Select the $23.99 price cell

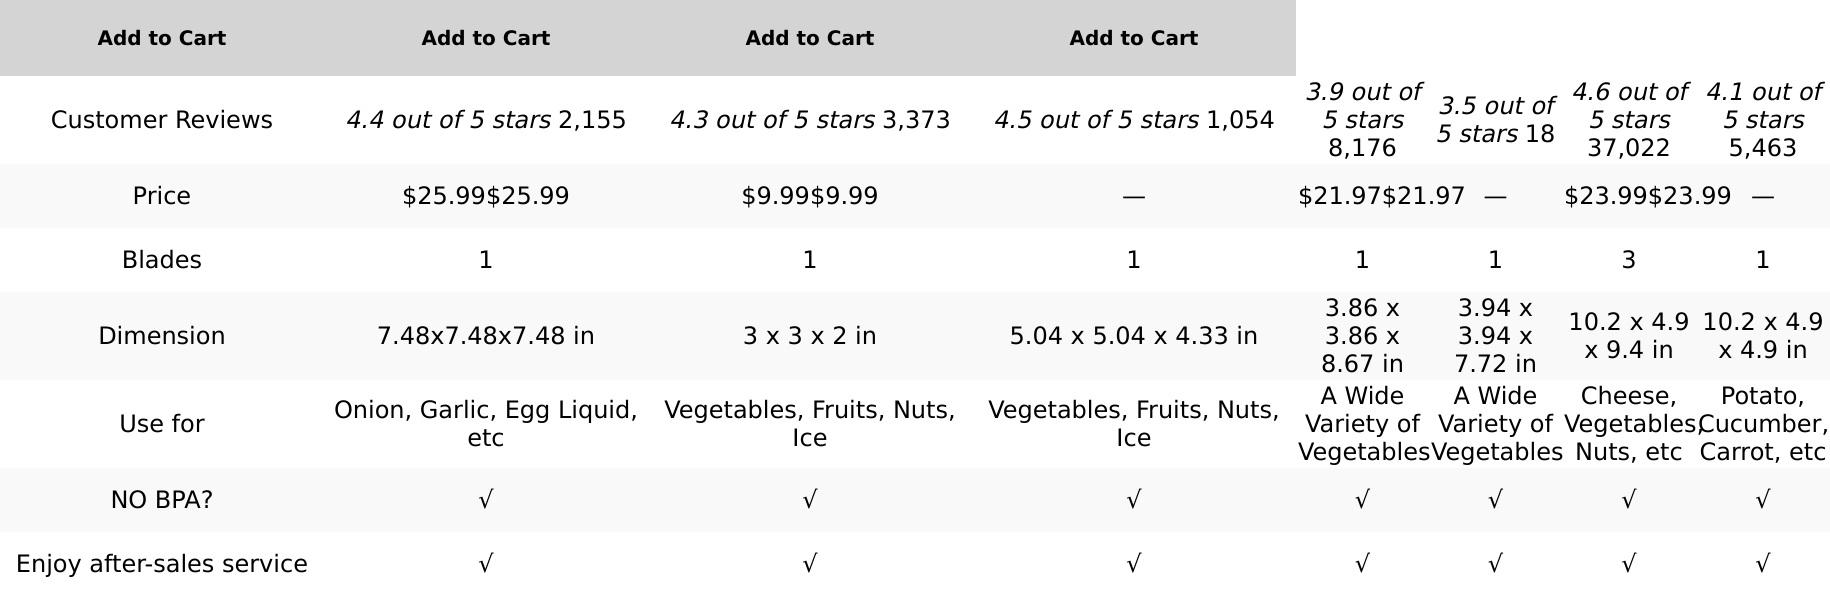(x=1647, y=196)
